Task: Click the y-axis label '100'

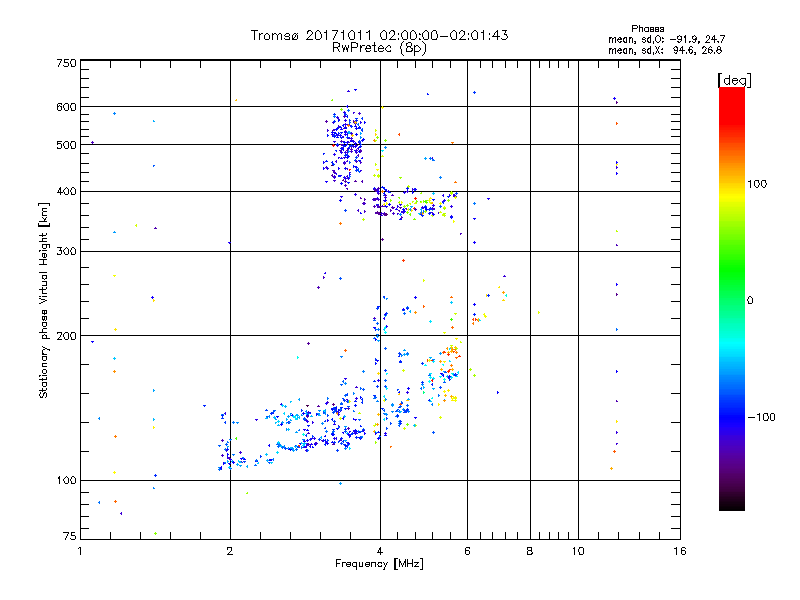Action: click(x=66, y=481)
